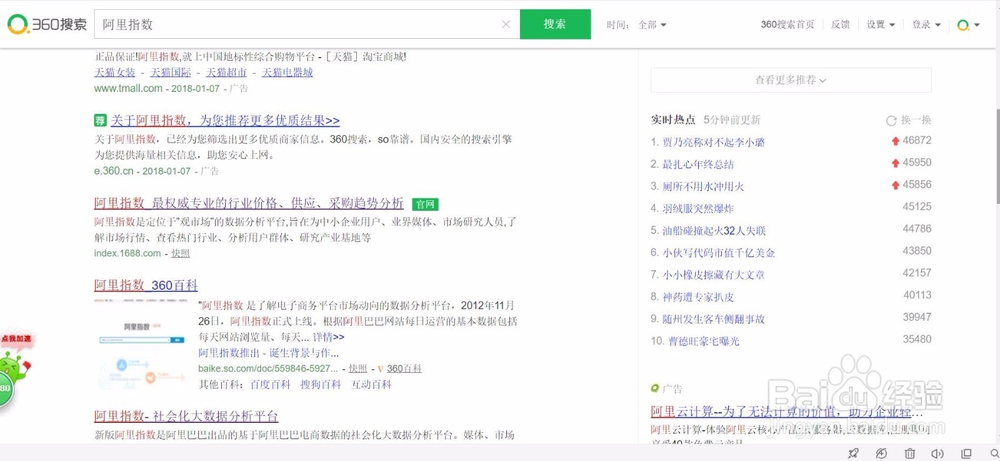Click the 换一换 text
Image resolution: width=1000 pixels, height=461 pixels.
tap(916, 120)
